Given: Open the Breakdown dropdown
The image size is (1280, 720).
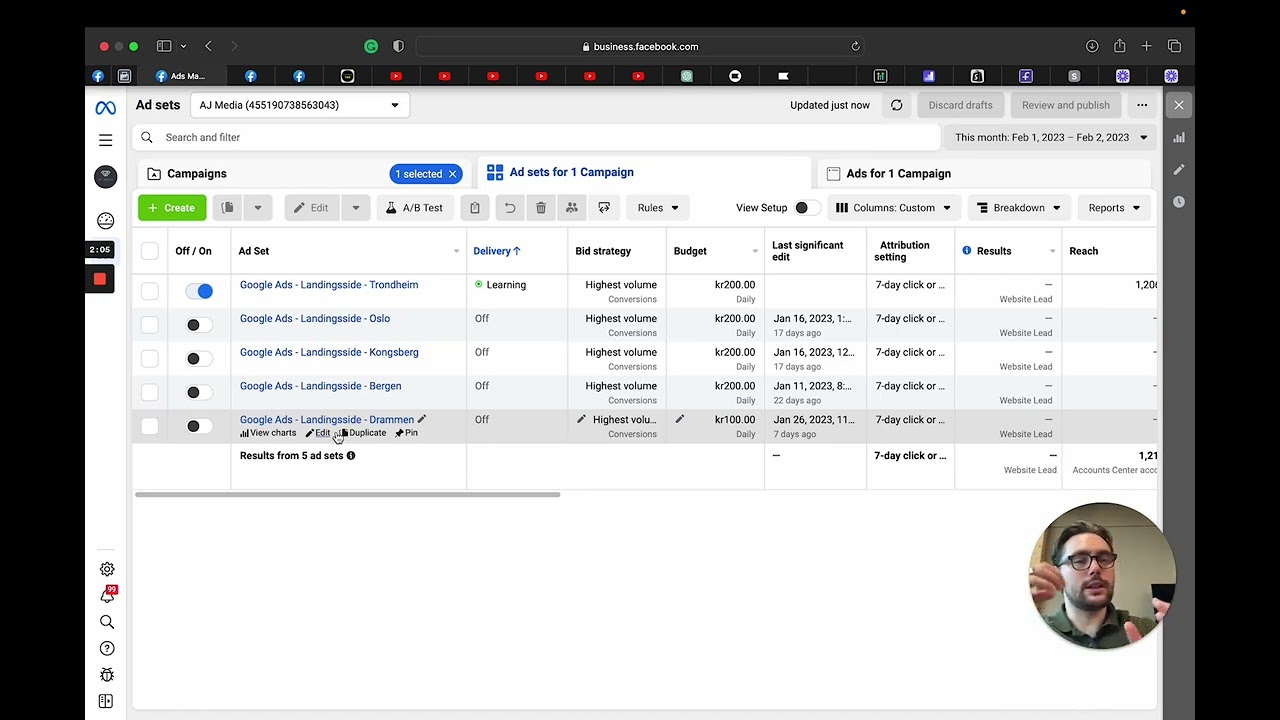Looking at the screenshot, I should coord(1018,208).
